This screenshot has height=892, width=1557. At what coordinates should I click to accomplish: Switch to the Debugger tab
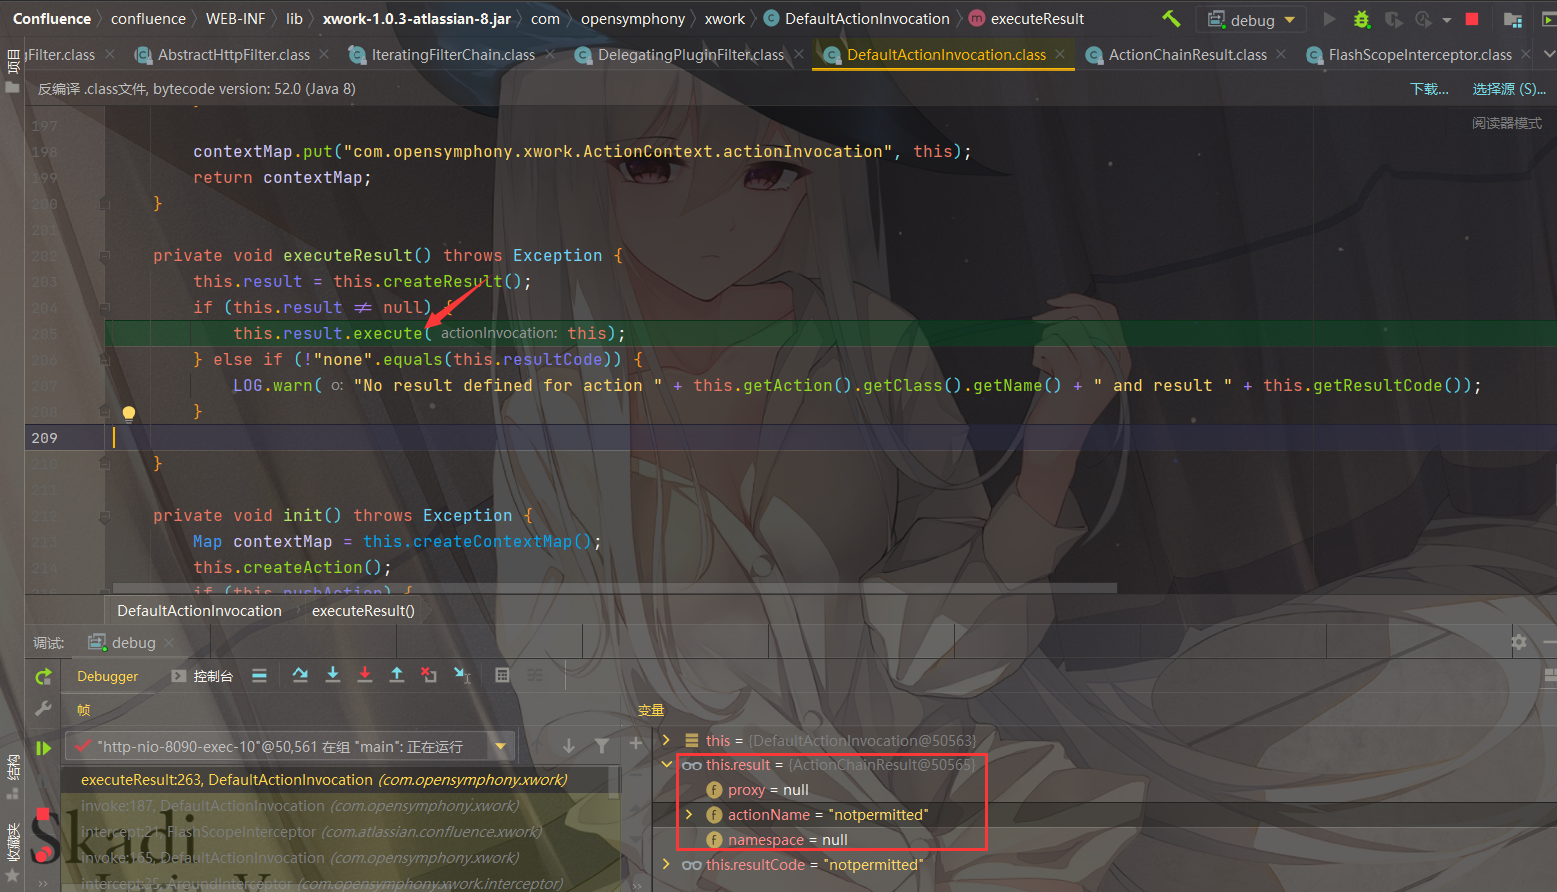[107, 677]
